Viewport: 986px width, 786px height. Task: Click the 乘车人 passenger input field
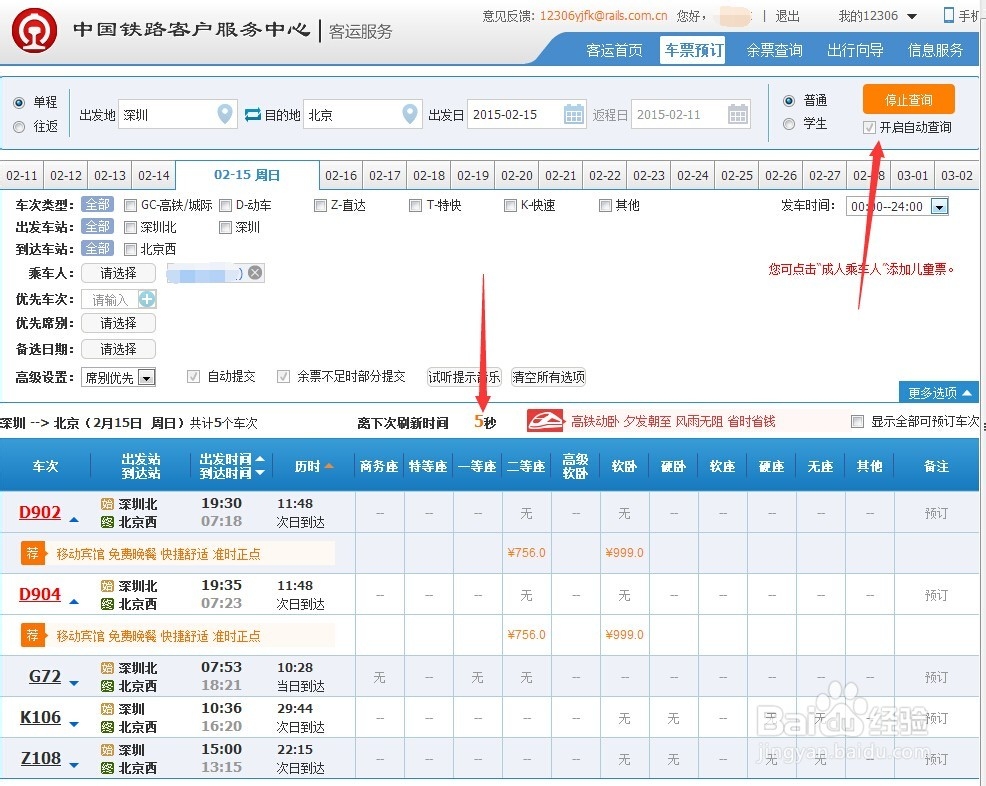[117, 272]
